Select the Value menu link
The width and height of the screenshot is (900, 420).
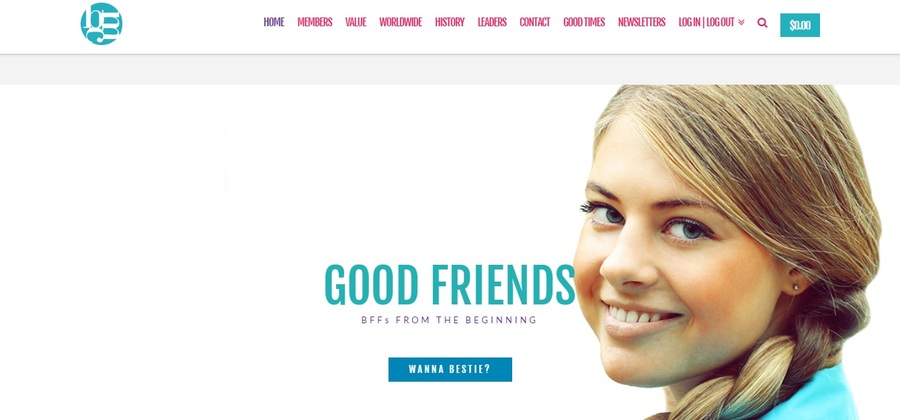tap(355, 22)
